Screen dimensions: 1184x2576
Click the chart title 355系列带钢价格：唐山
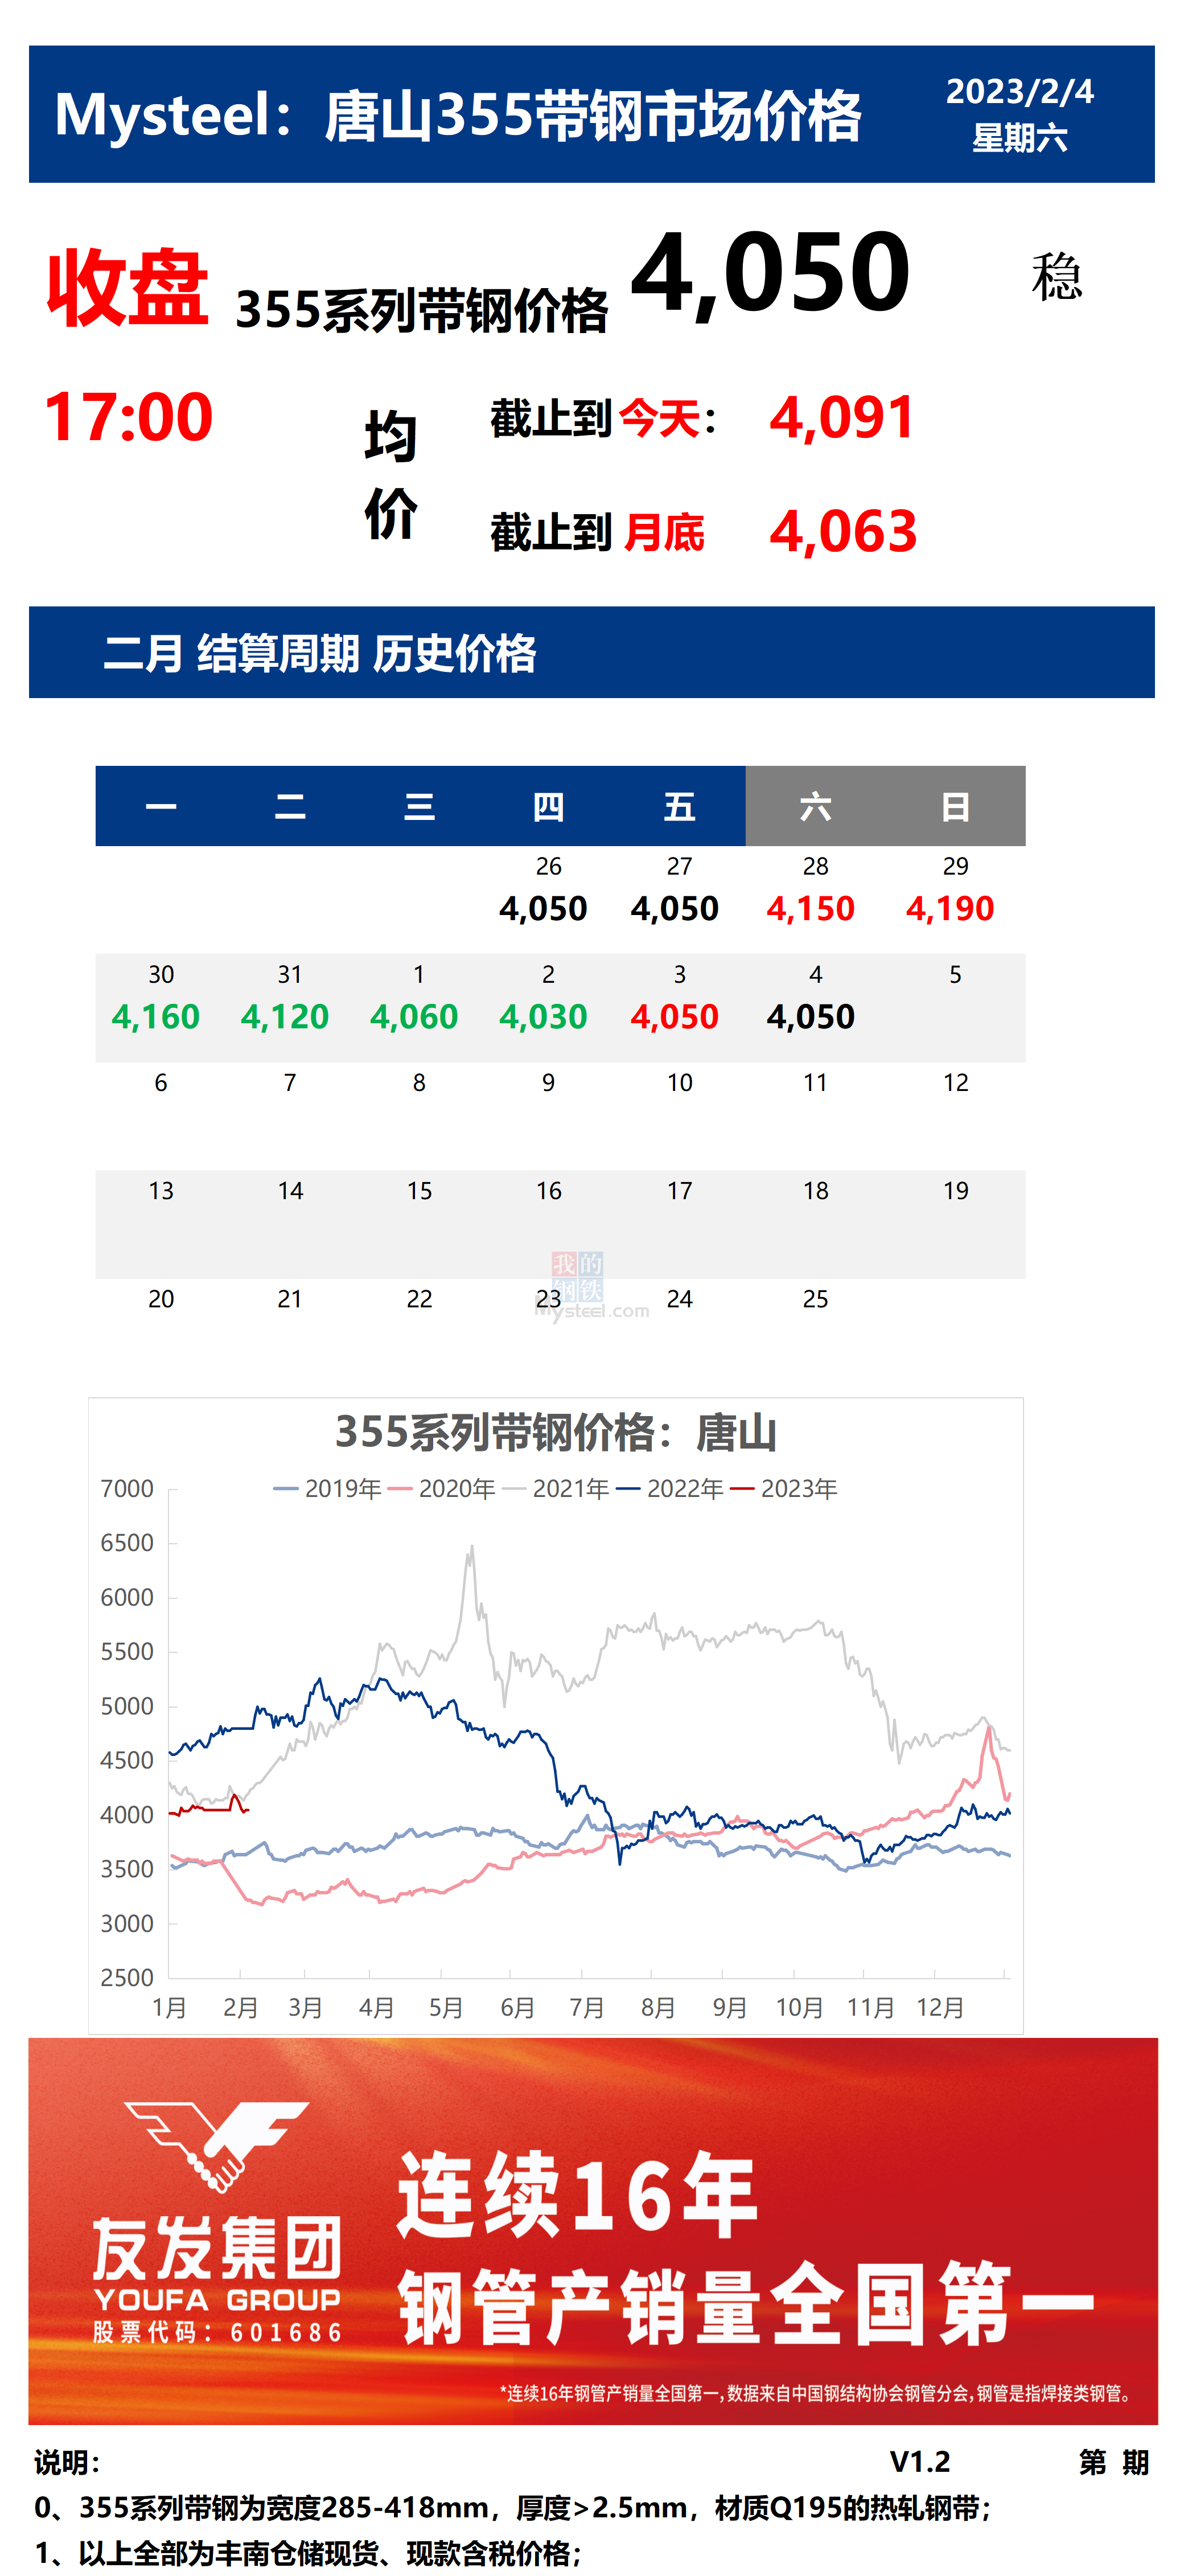click(x=556, y=1433)
